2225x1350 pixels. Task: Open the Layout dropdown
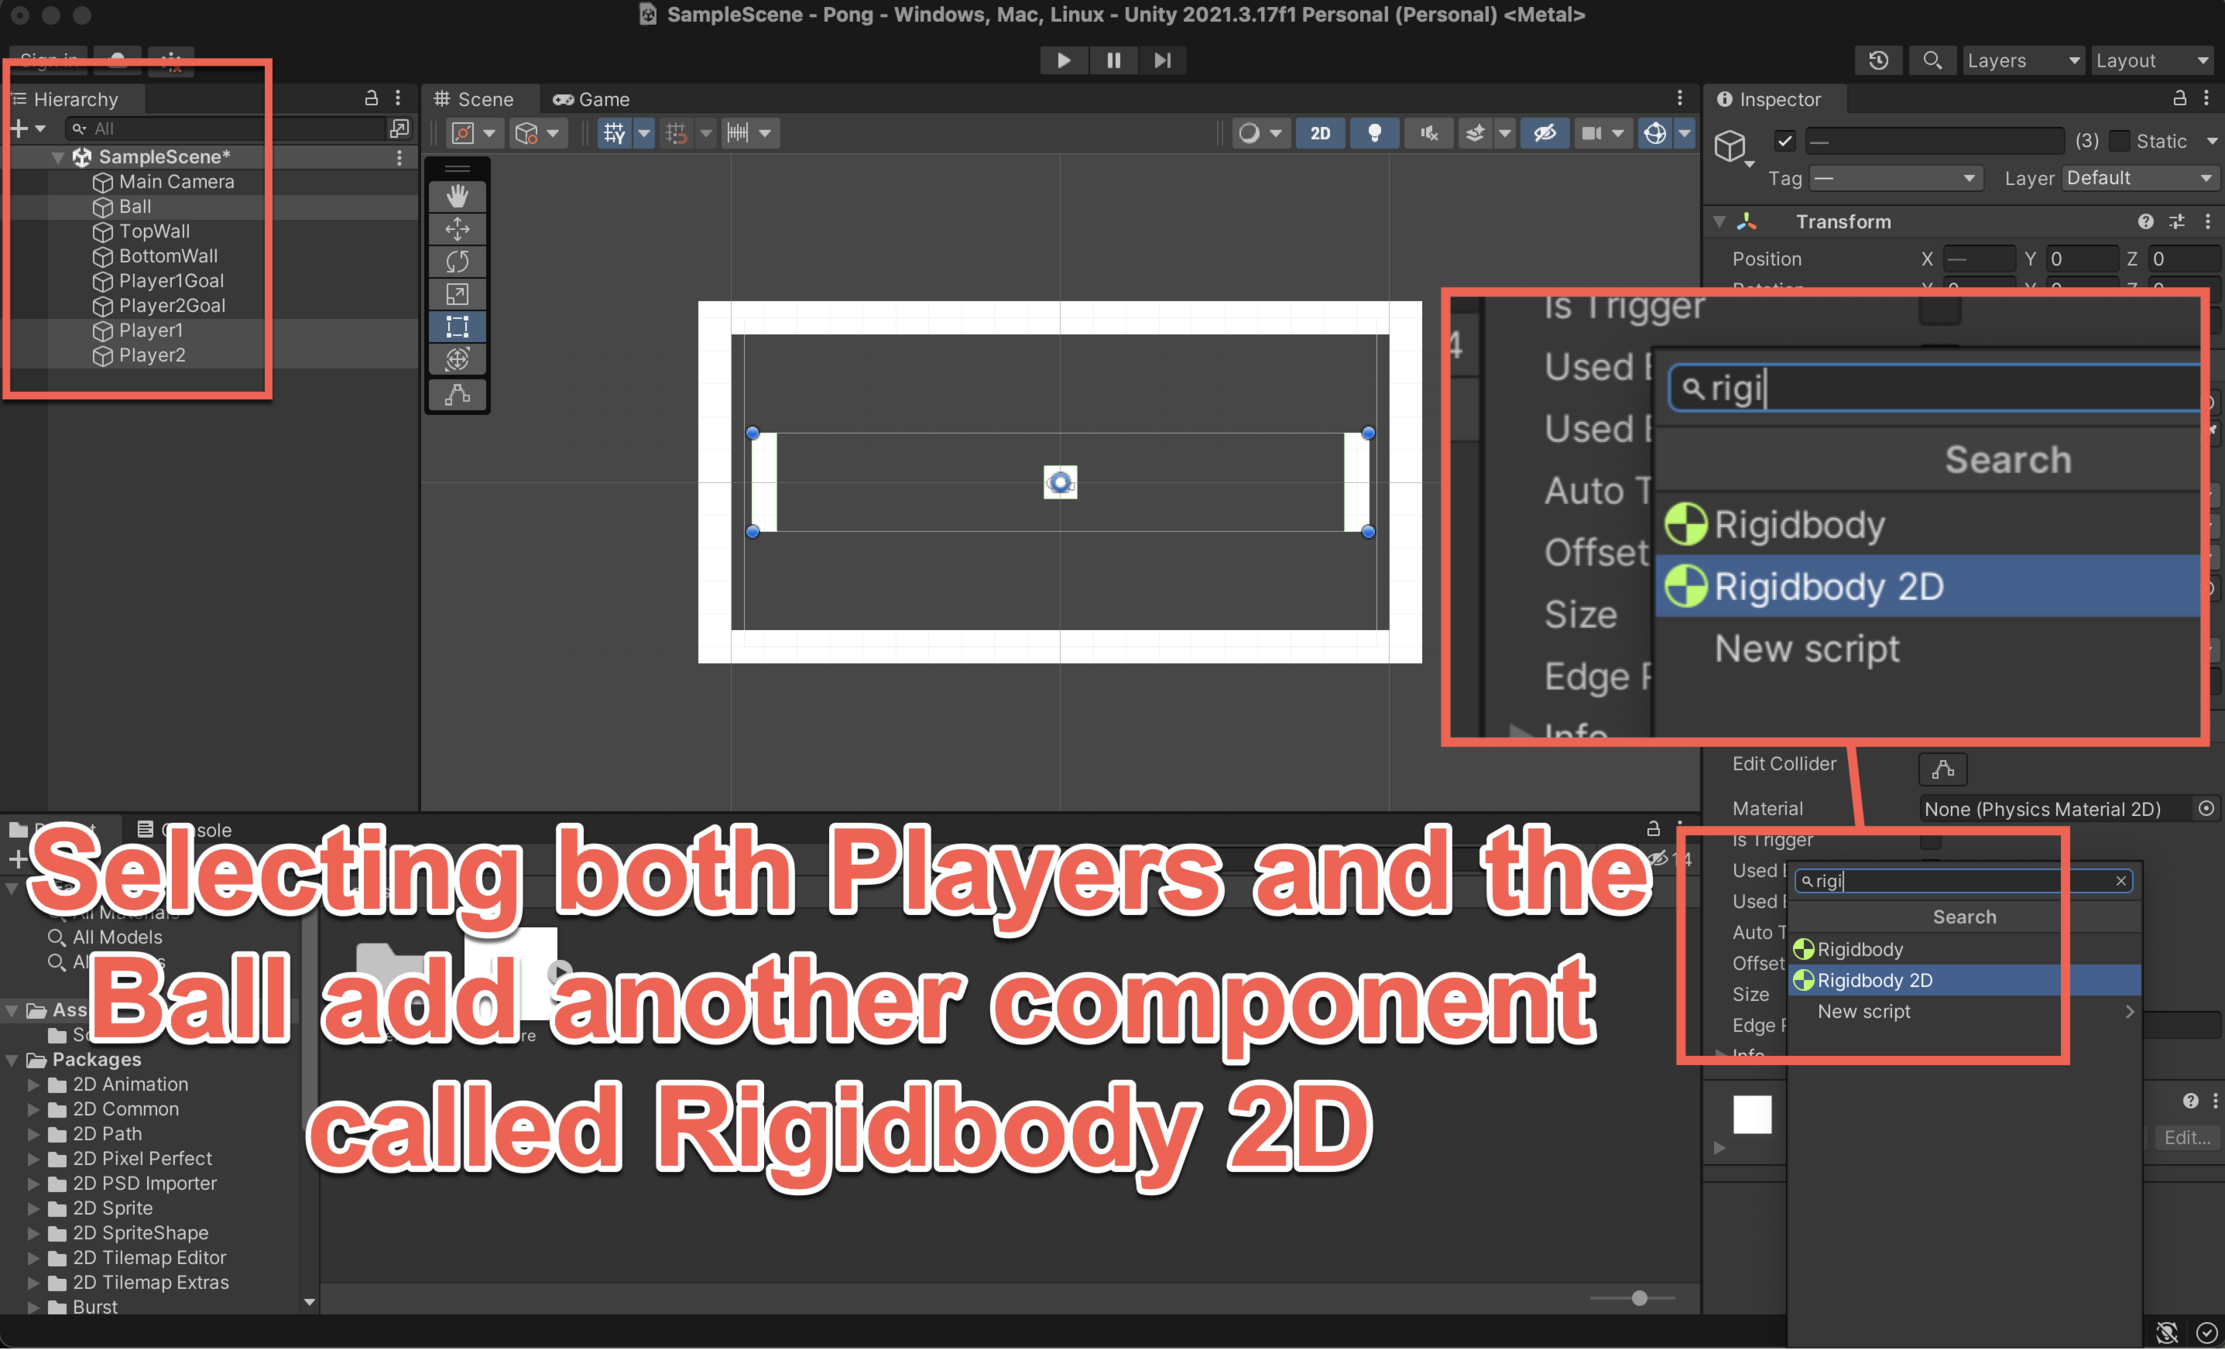(x=2152, y=60)
